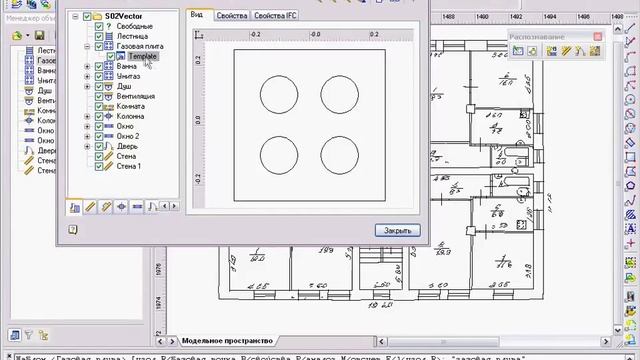The height and width of the screenshot is (360, 640).
Task: Toggle the Стена 1 checkbox
Action: pyautogui.click(x=99, y=167)
